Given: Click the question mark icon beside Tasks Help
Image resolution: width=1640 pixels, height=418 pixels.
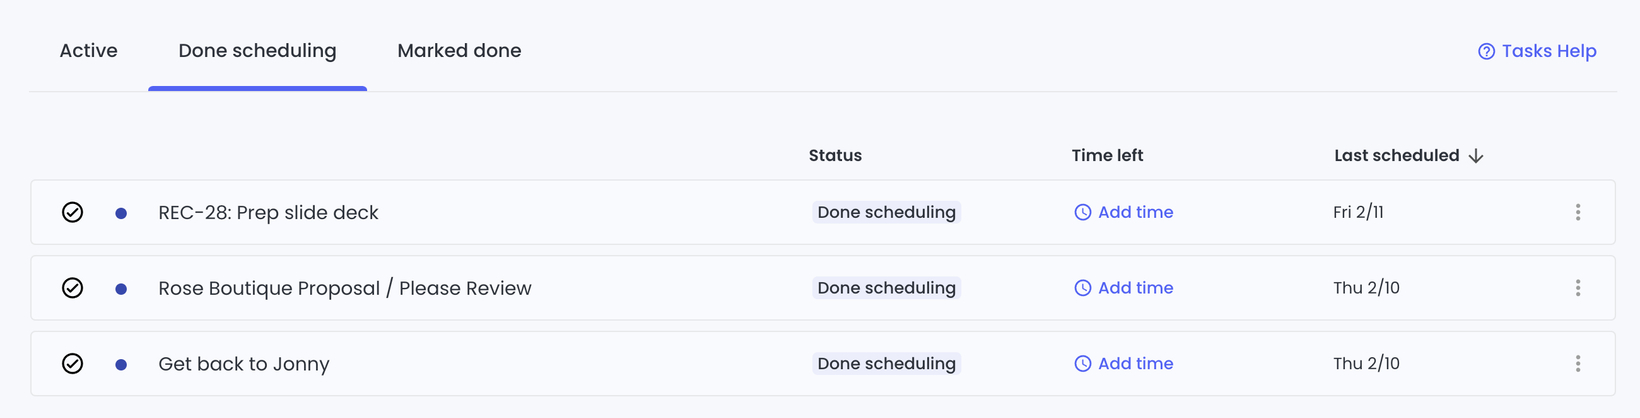Looking at the screenshot, I should [1486, 51].
